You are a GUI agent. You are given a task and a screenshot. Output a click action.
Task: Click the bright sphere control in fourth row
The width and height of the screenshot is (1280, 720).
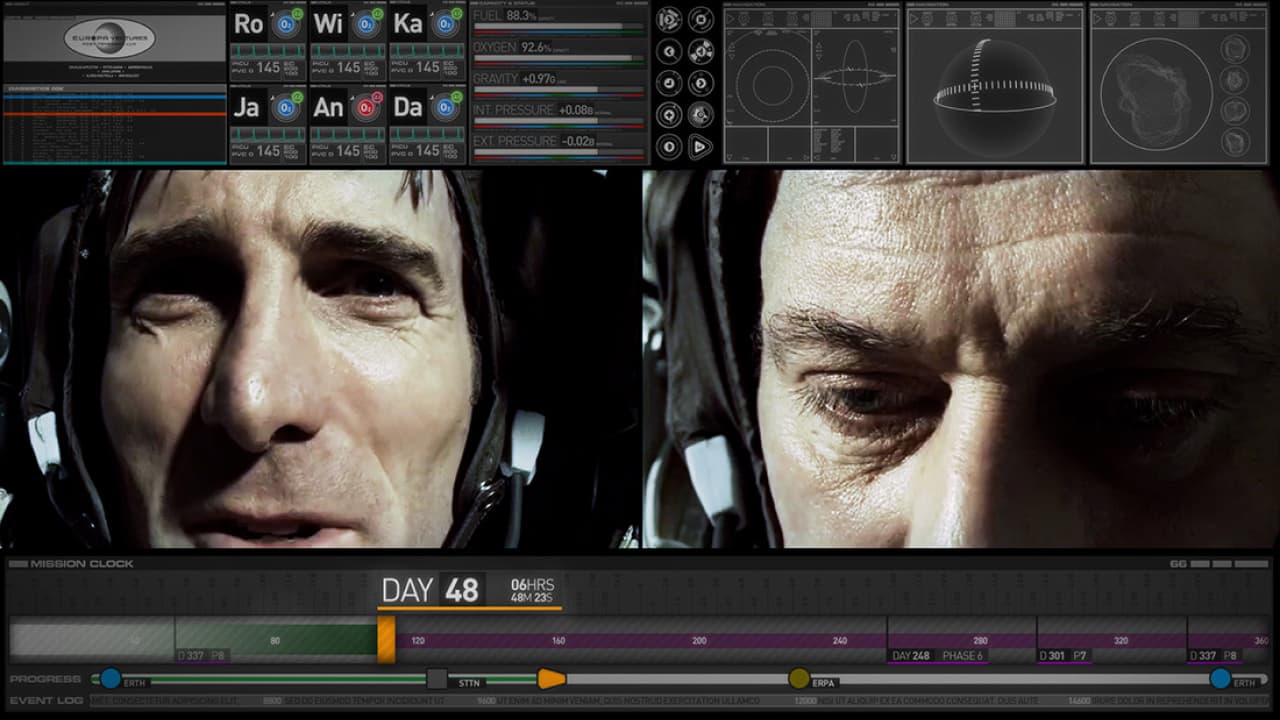tap(701, 116)
